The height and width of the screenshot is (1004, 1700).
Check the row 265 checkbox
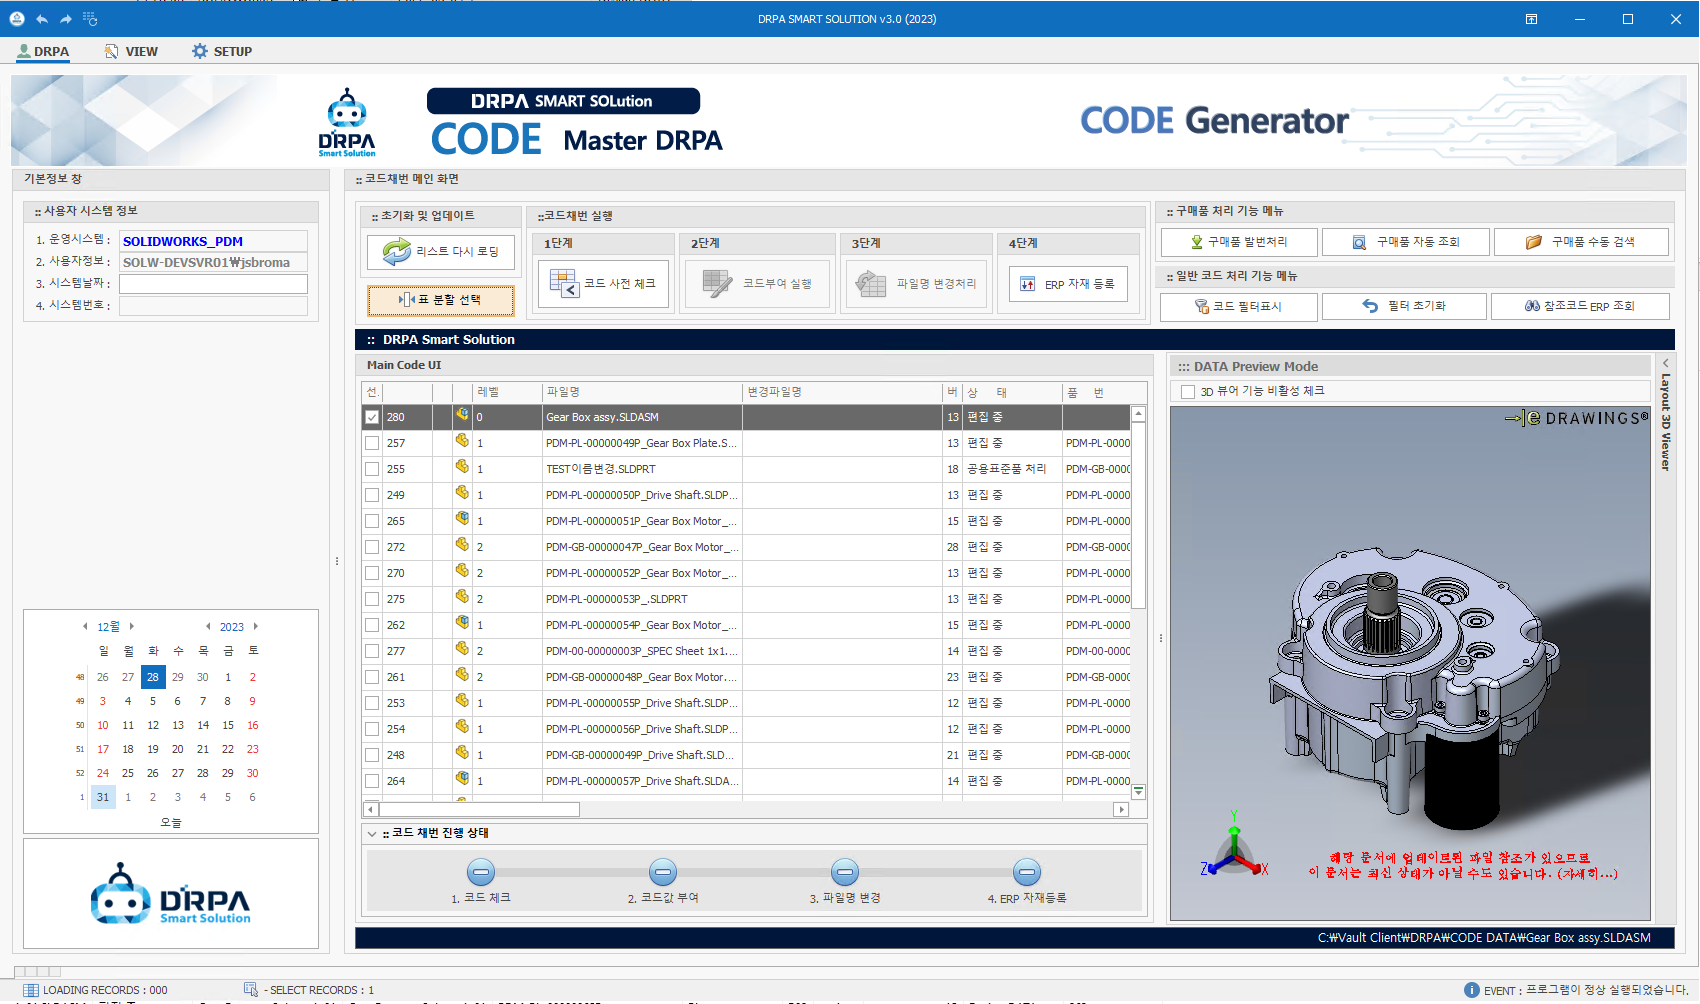pos(372,521)
